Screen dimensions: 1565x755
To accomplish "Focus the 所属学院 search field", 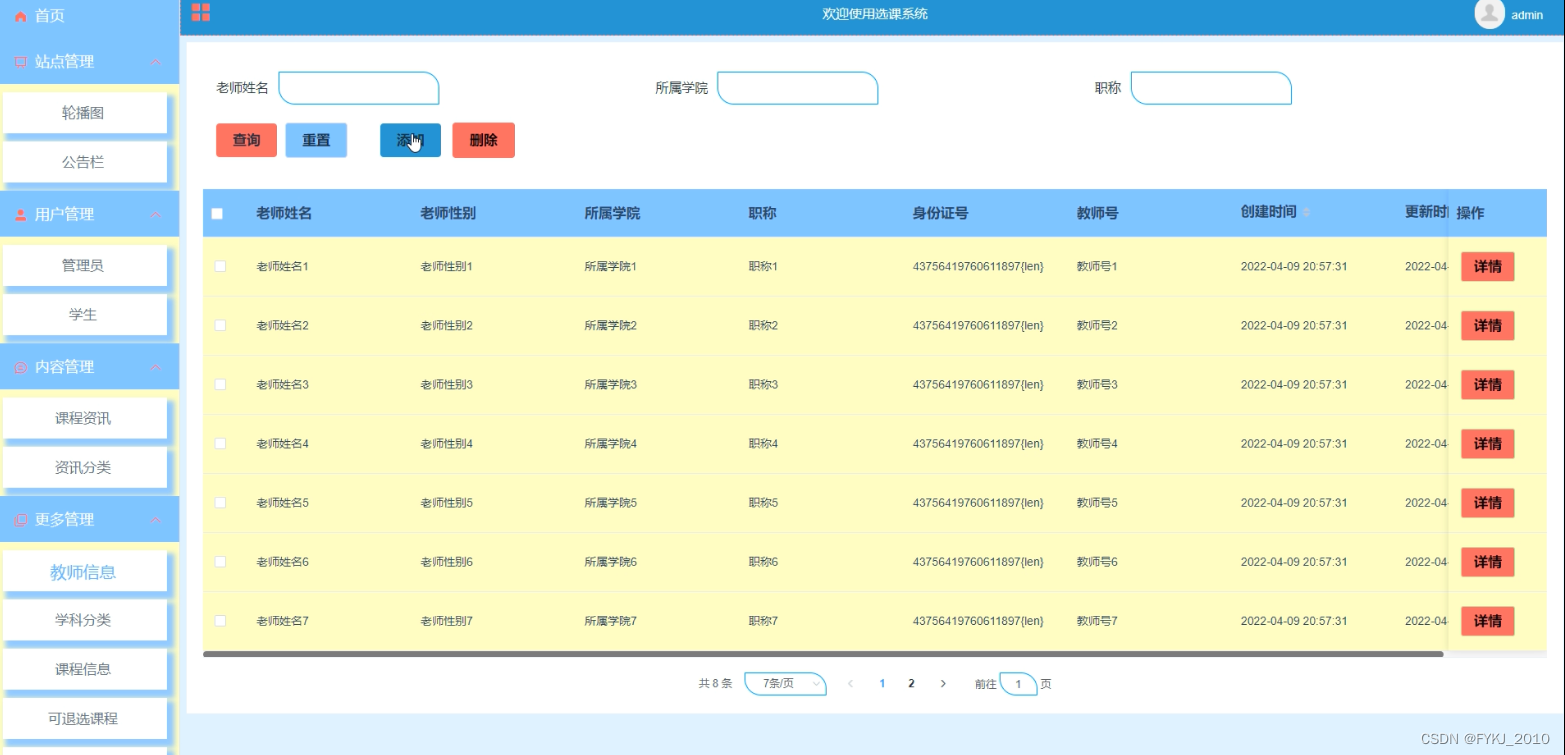I will (x=798, y=88).
